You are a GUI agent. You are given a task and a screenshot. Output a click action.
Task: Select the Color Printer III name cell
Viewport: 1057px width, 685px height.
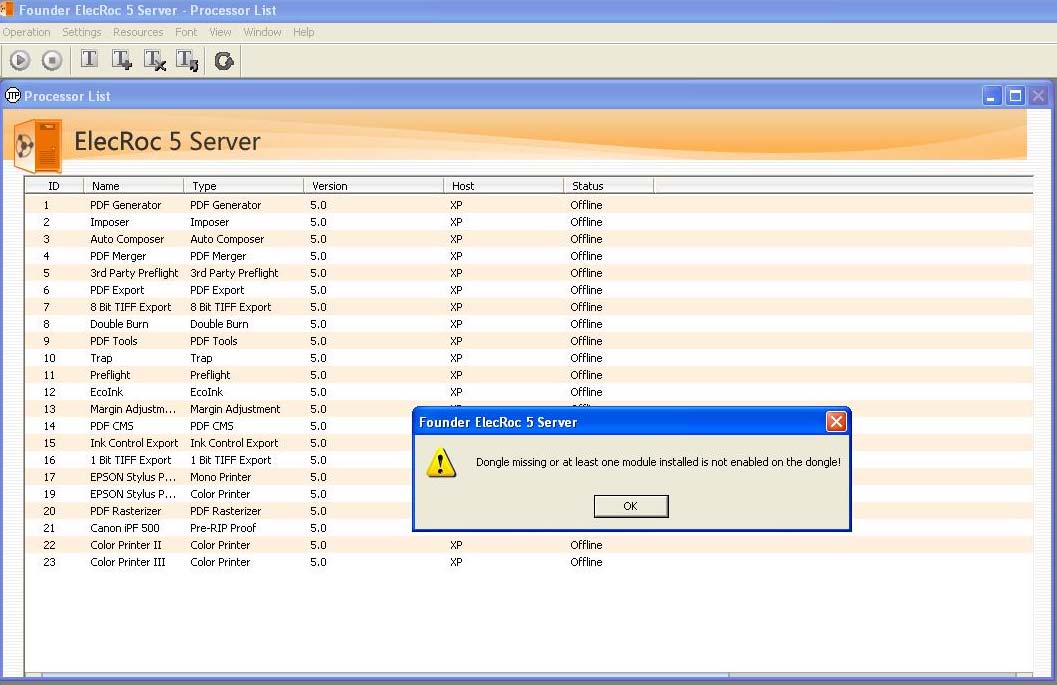pyautogui.click(x=127, y=562)
